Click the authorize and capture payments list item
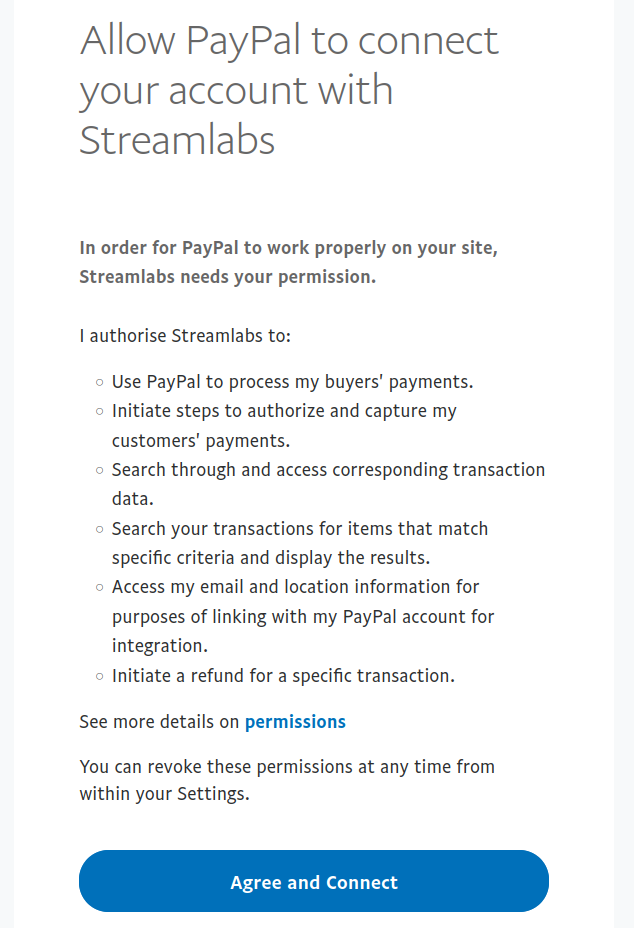634x928 pixels. tap(284, 425)
